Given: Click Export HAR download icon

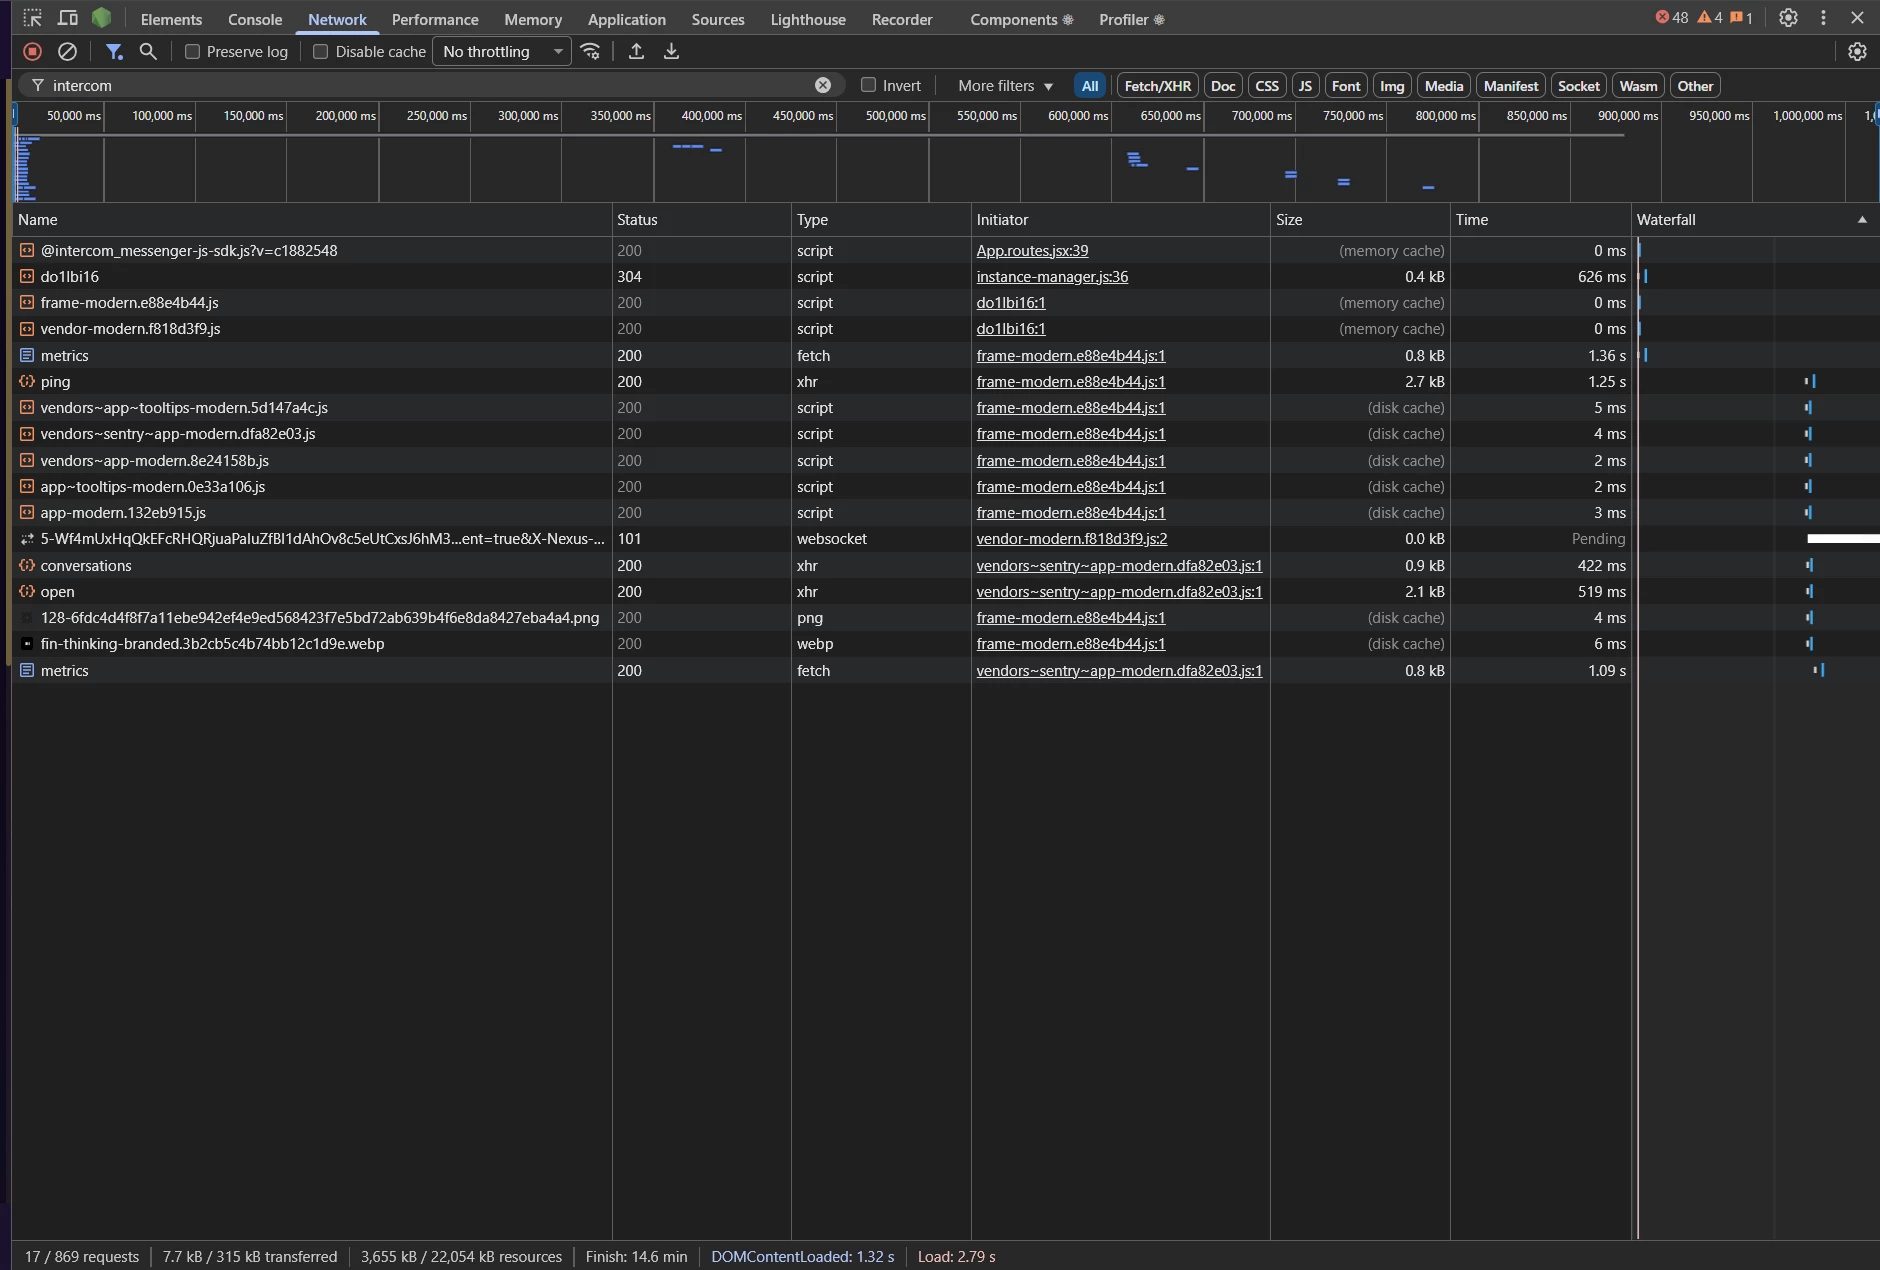Looking at the screenshot, I should click(x=671, y=52).
